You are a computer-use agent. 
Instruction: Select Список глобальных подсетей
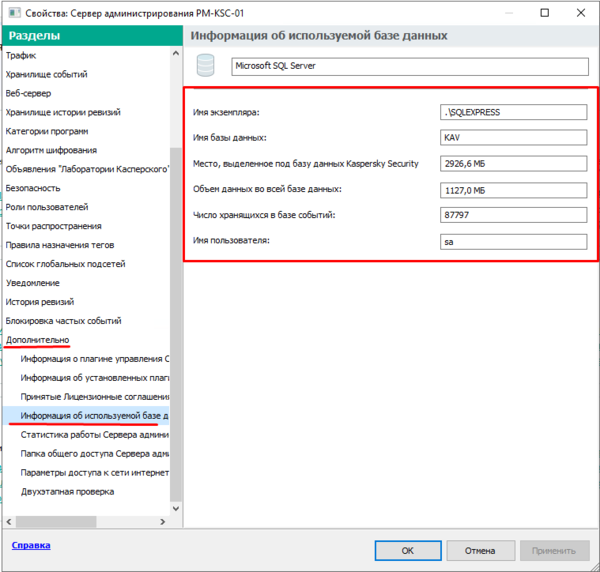click(65, 264)
